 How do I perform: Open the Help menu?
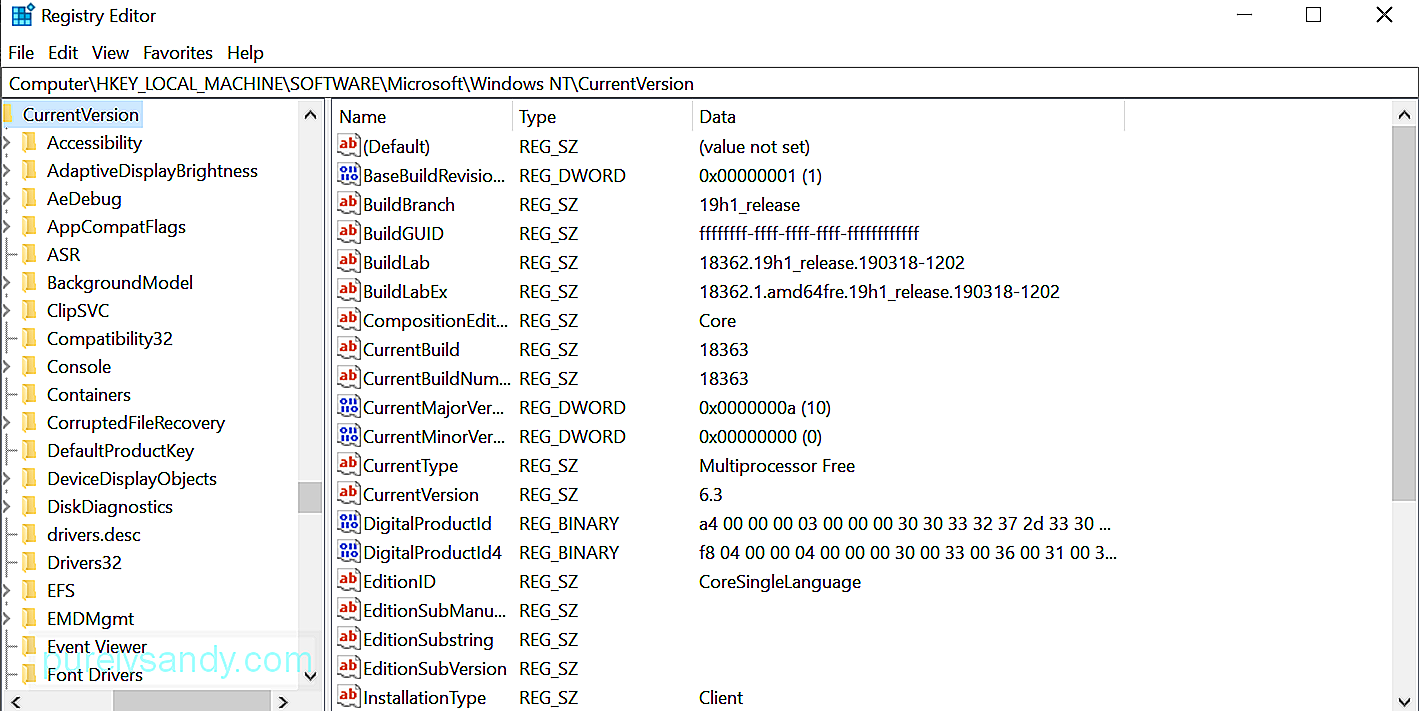click(x=245, y=53)
